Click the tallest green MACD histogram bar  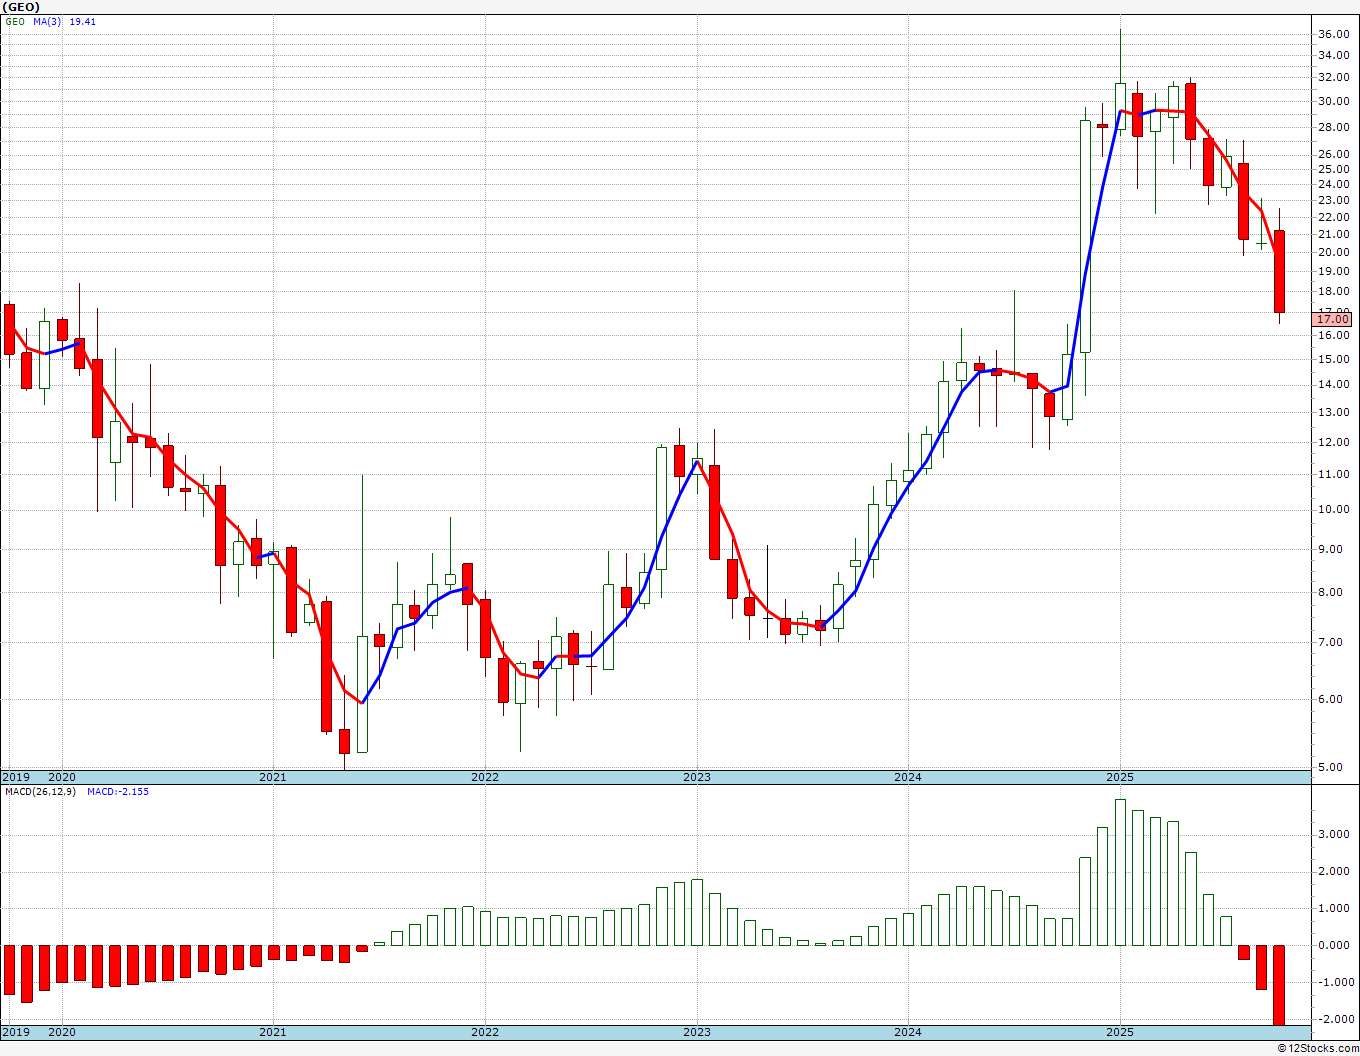tap(1120, 872)
